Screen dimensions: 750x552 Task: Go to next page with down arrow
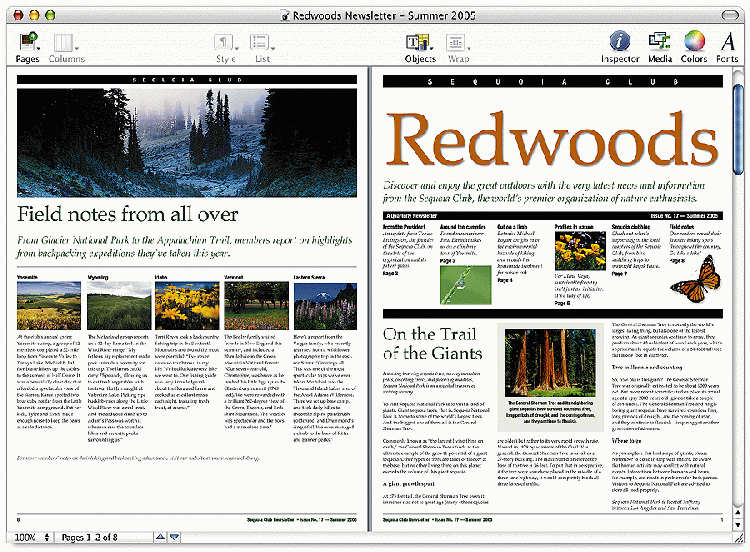pos(174,538)
